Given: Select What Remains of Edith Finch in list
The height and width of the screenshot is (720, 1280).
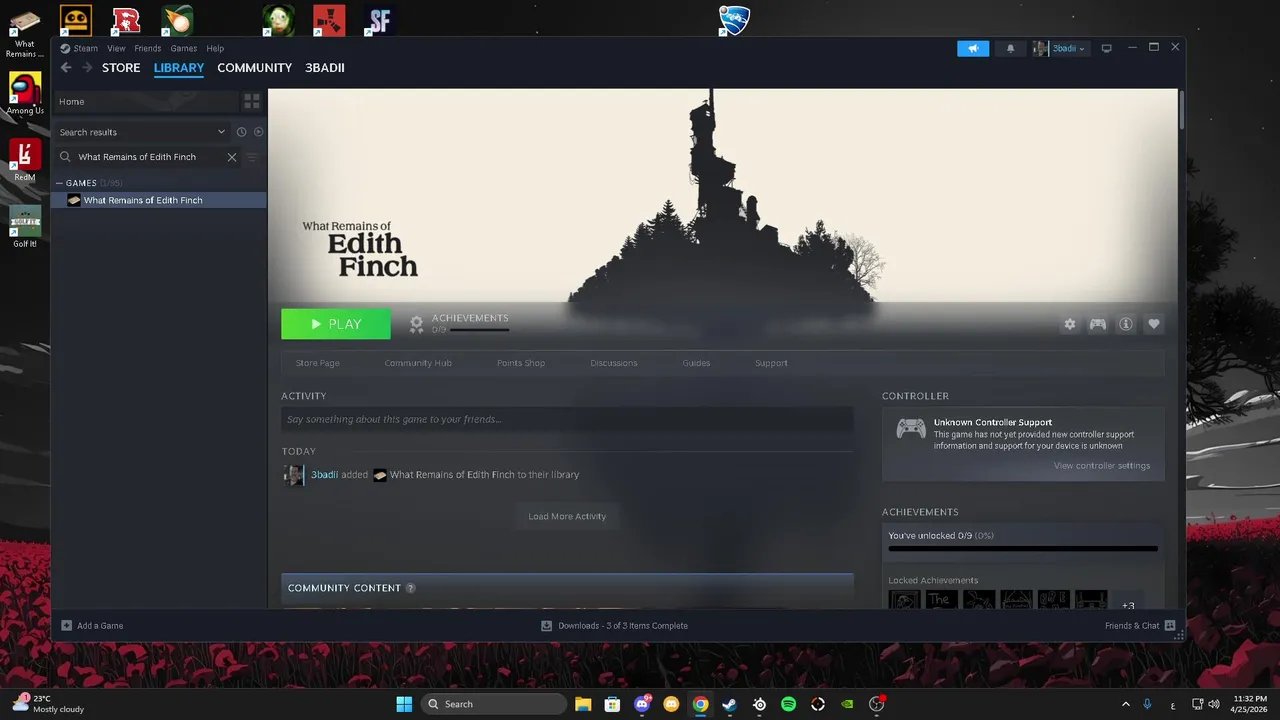Looking at the screenshot, I should pos(159,200).
